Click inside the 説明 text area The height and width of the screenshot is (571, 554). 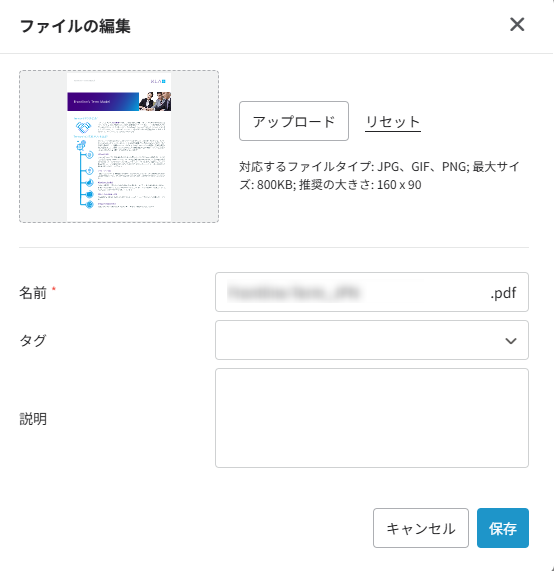372,418
